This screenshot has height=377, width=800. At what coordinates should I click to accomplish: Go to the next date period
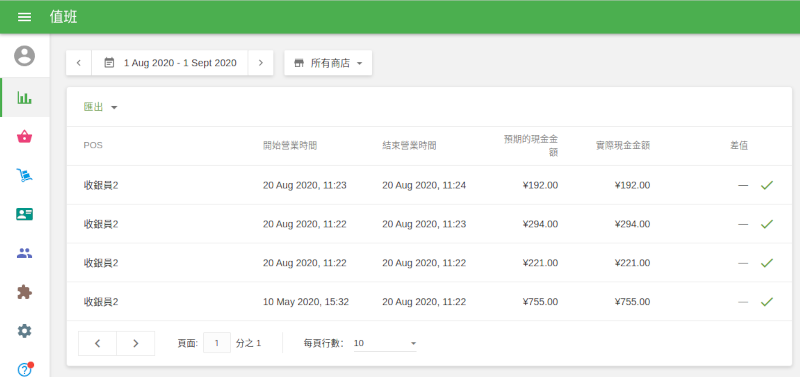point(261,63)
